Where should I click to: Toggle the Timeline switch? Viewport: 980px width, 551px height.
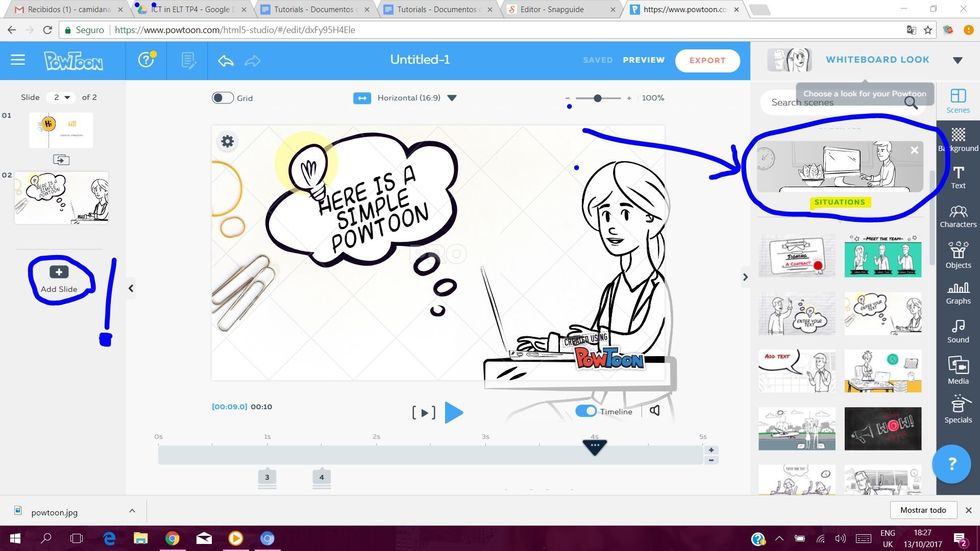(586, 411)
